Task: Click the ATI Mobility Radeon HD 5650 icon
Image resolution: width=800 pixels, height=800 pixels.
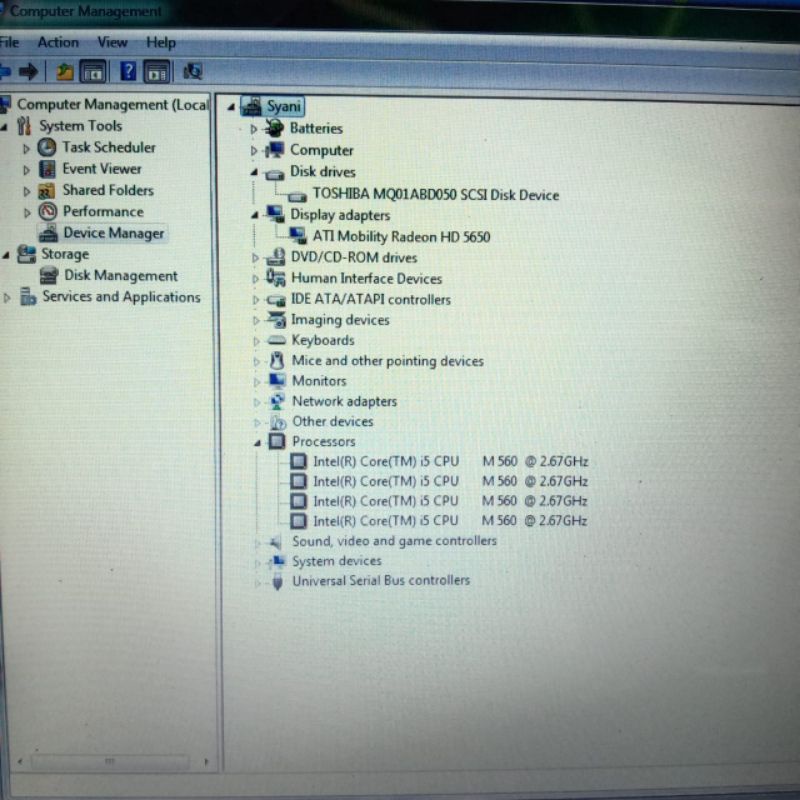Action: [297, 236]
